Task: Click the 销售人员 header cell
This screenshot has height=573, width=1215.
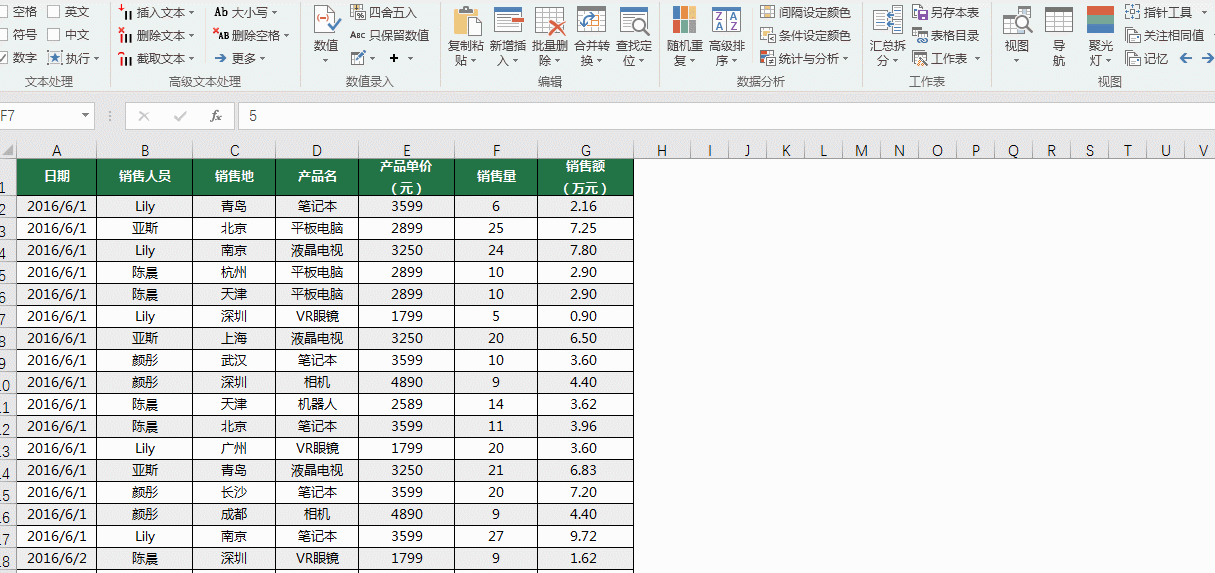Action: pos(145,176)
